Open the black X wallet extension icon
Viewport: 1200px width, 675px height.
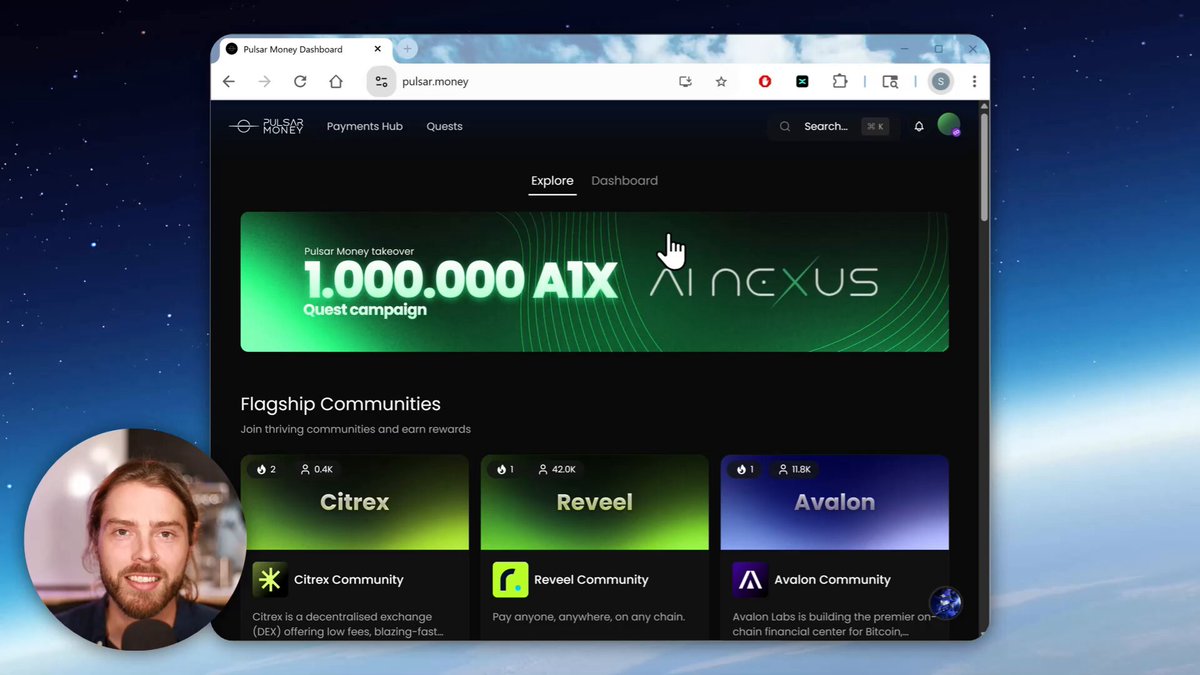click(802, 82)
